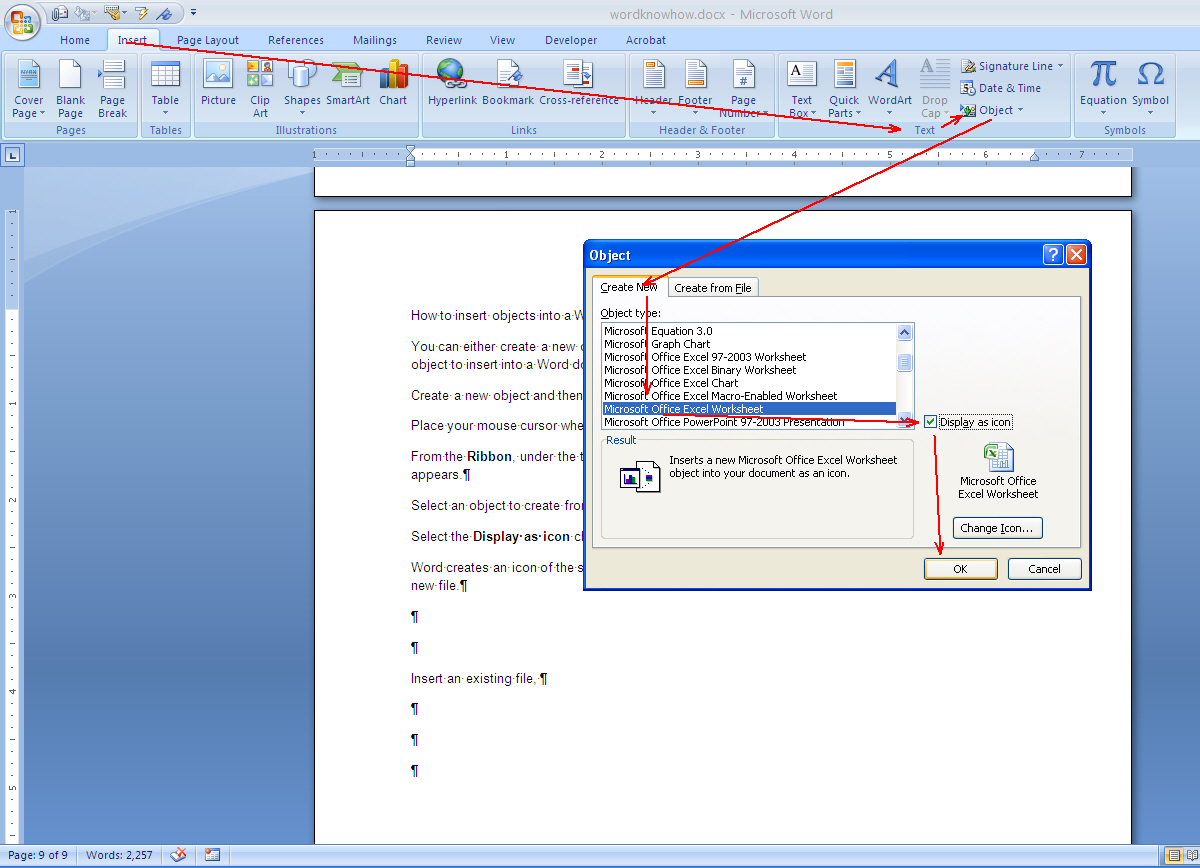Confirm the Object dialog with OK
This screenshot has height=868, width=1200.
tap(961, 569)
